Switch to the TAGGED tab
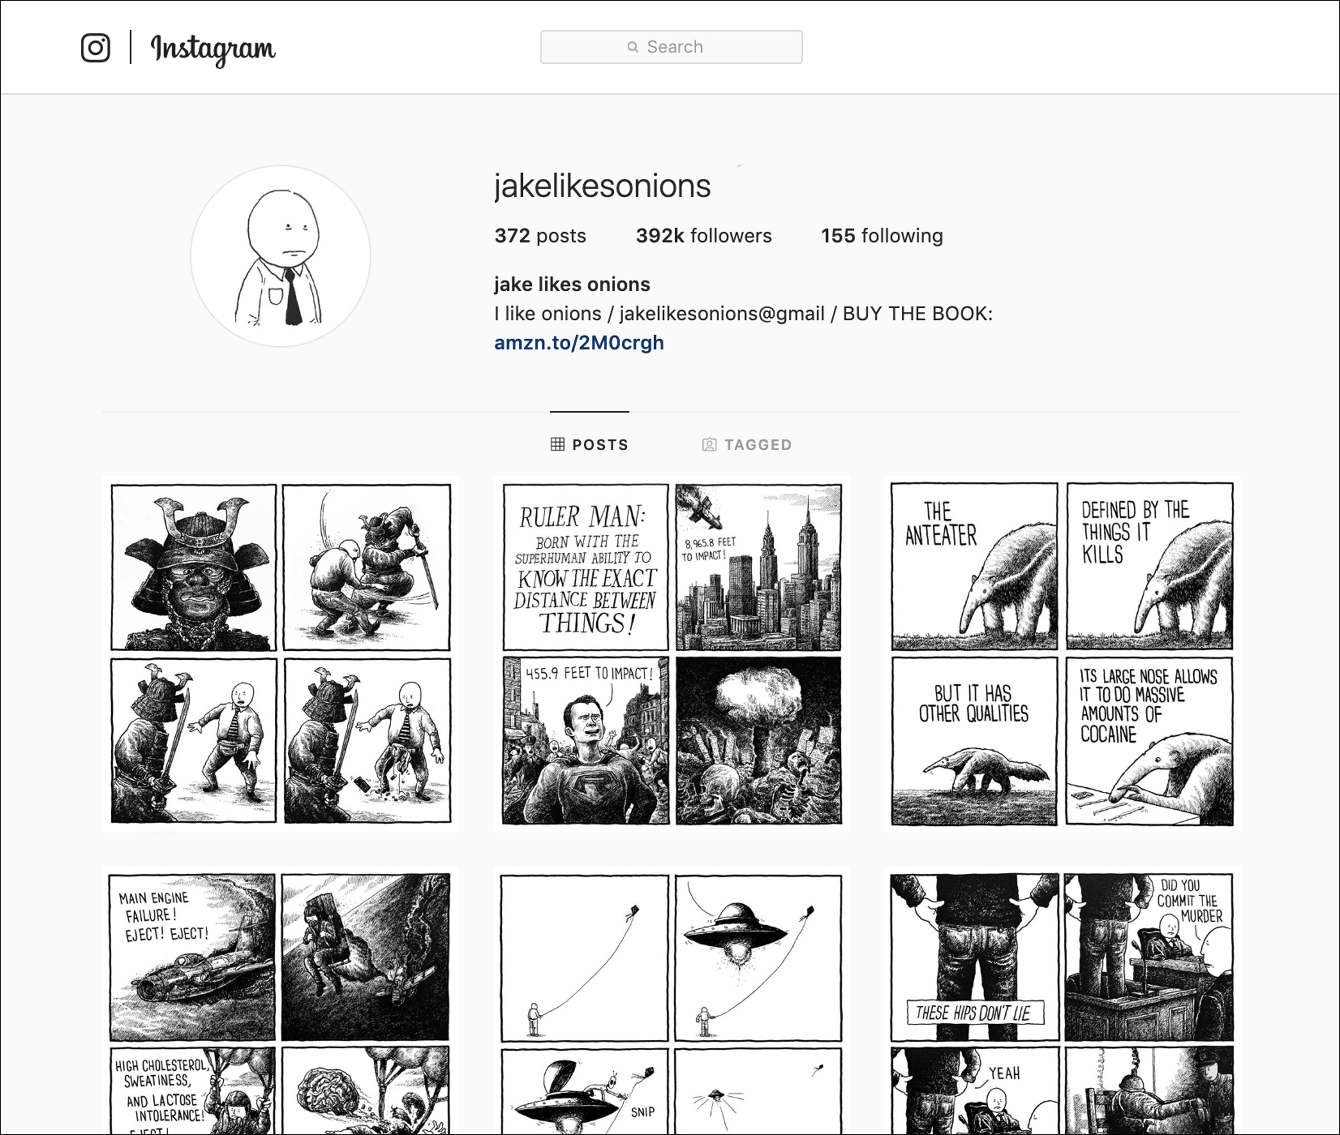The image size is (1340, 1135). [747, 444]
